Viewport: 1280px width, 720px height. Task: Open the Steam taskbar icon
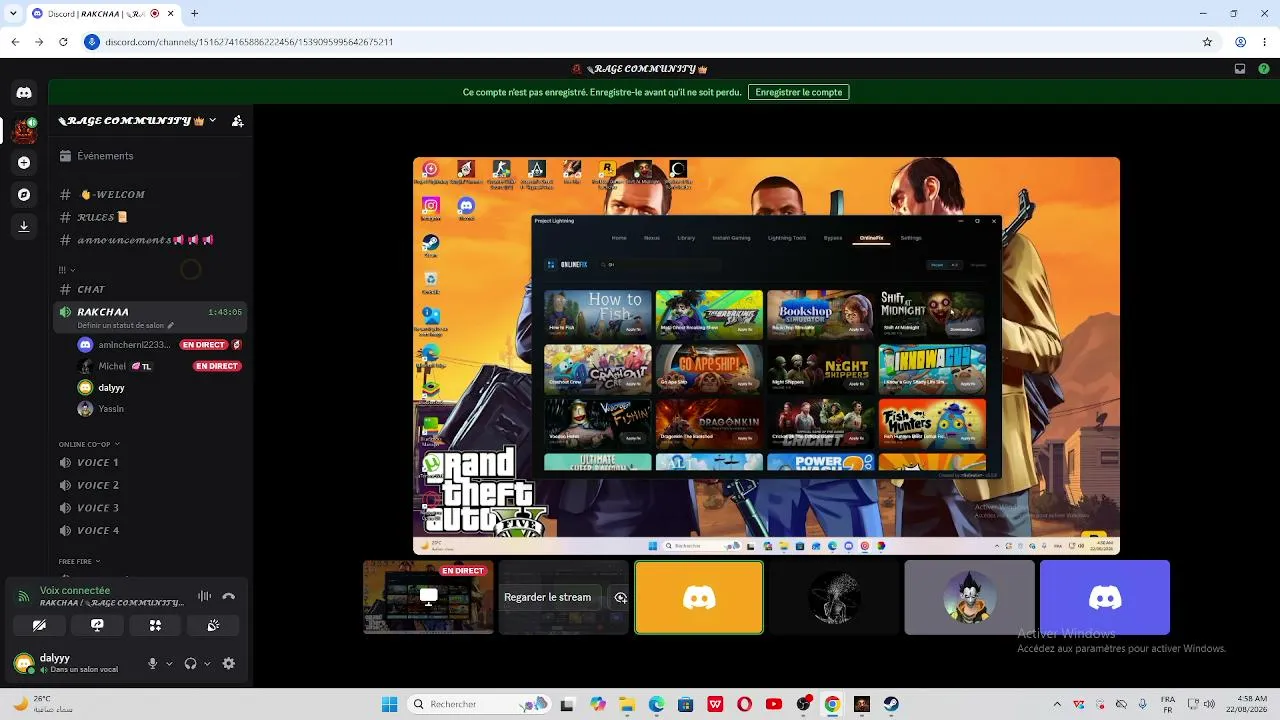(891, 704)
